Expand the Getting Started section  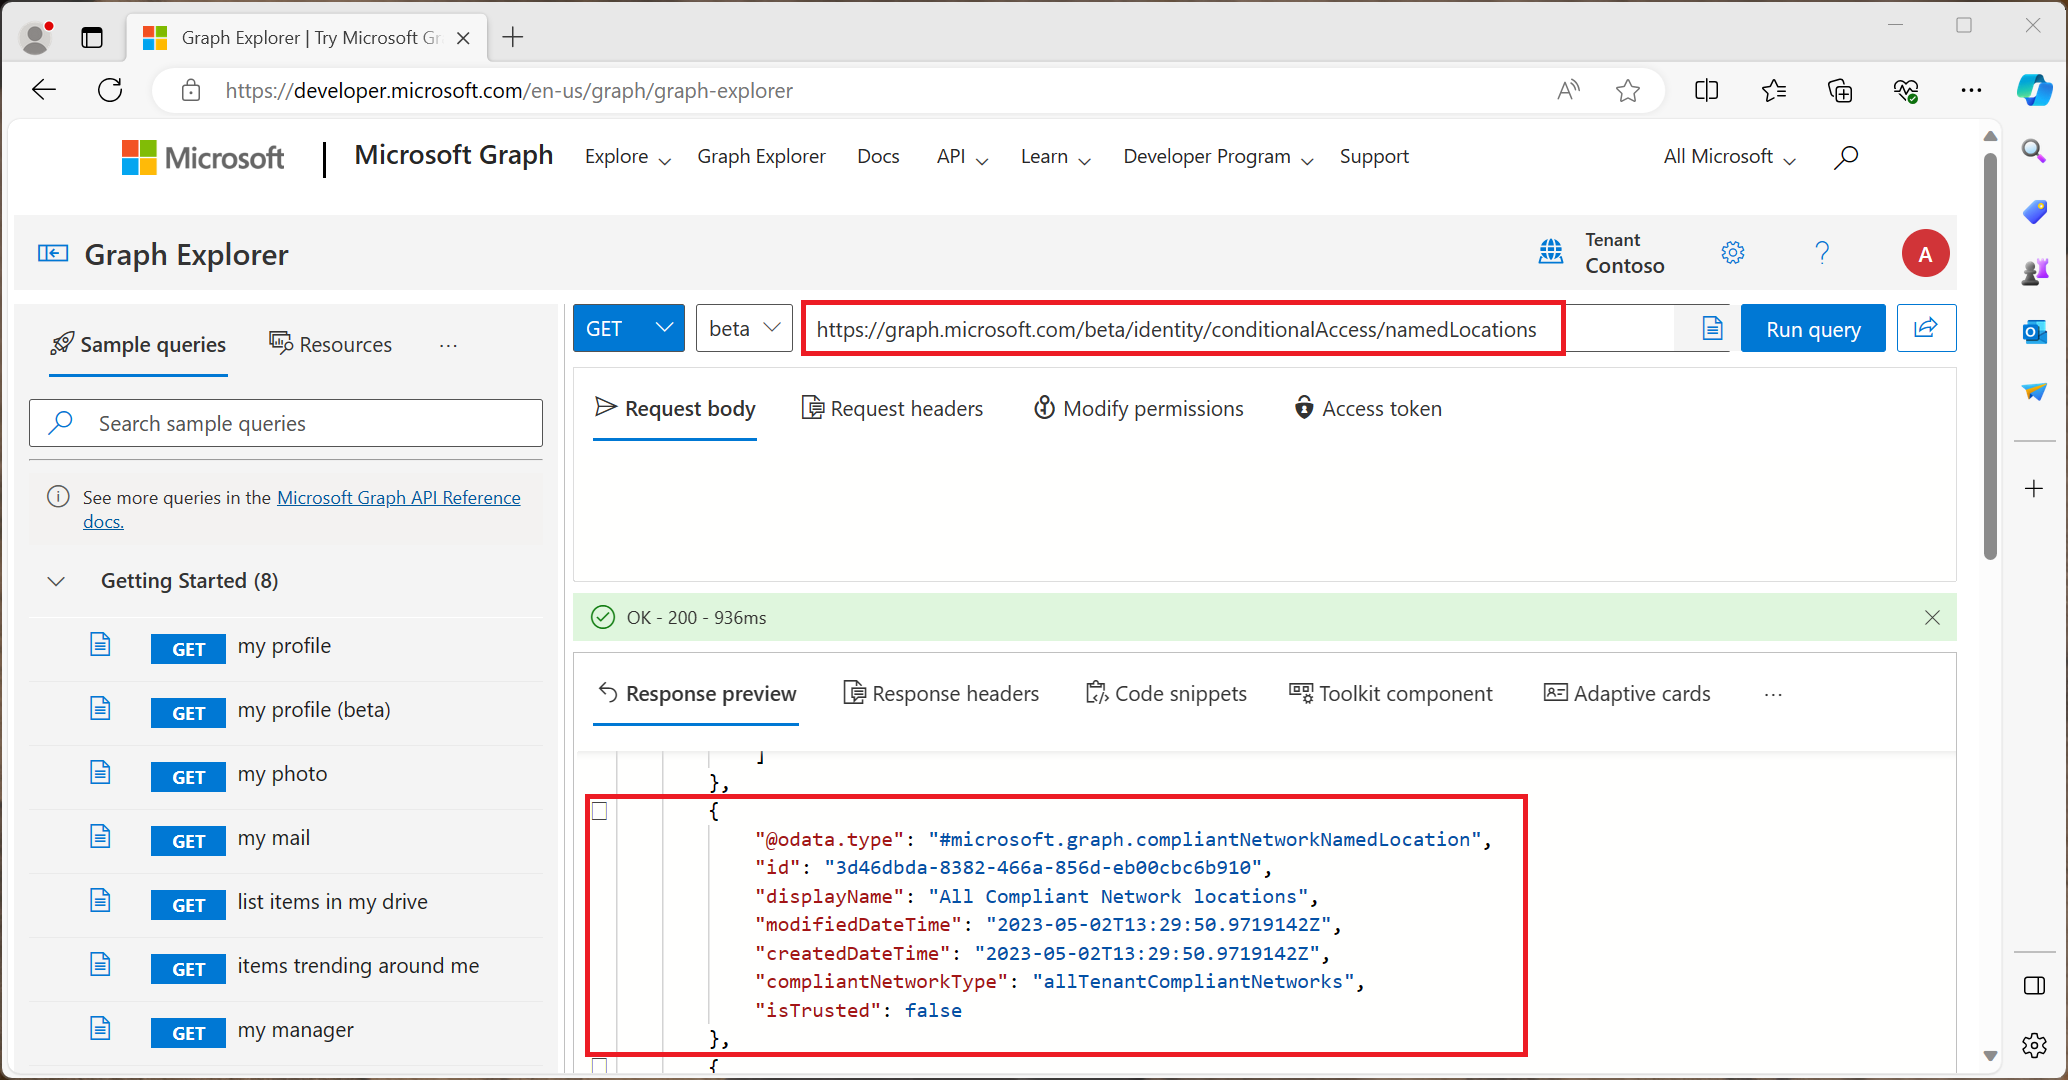[55, 580]
